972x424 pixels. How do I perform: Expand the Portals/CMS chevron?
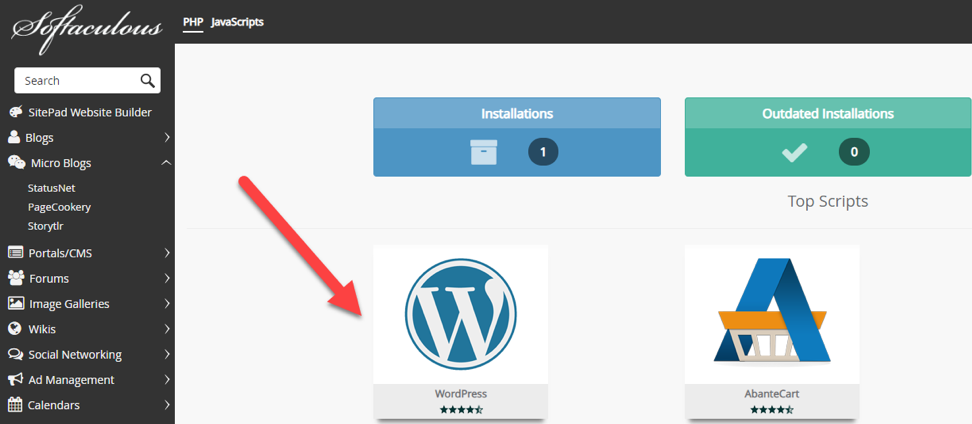[167, 253]
